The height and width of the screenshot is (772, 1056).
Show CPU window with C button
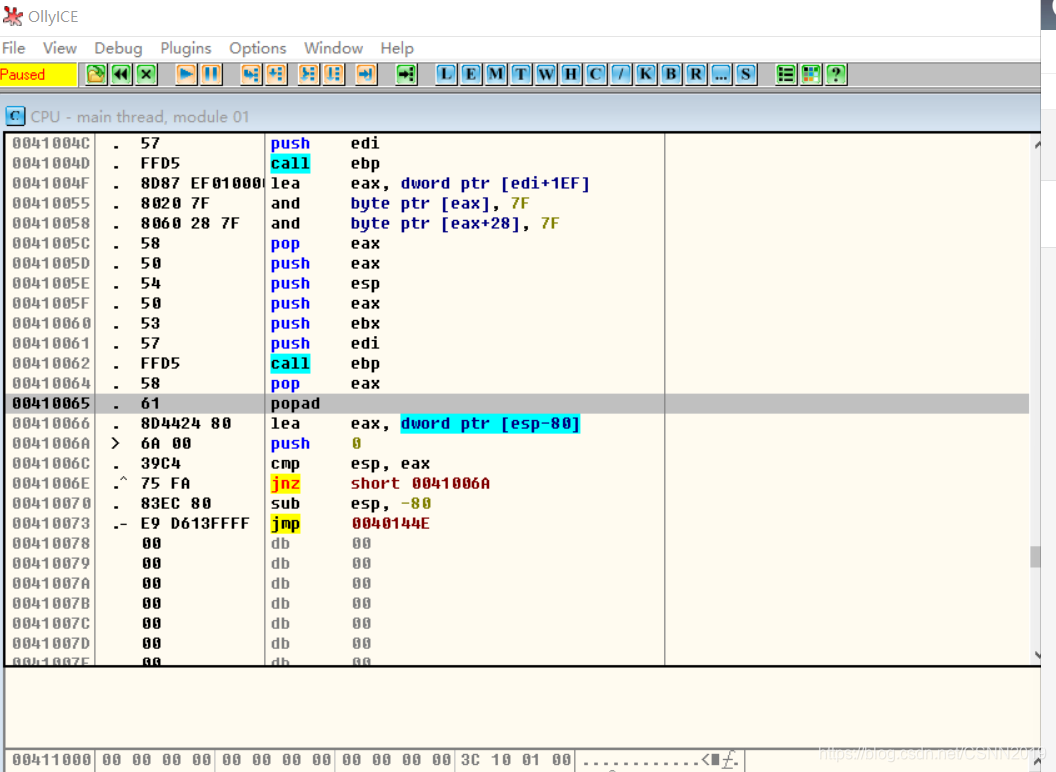click(595, 74)
